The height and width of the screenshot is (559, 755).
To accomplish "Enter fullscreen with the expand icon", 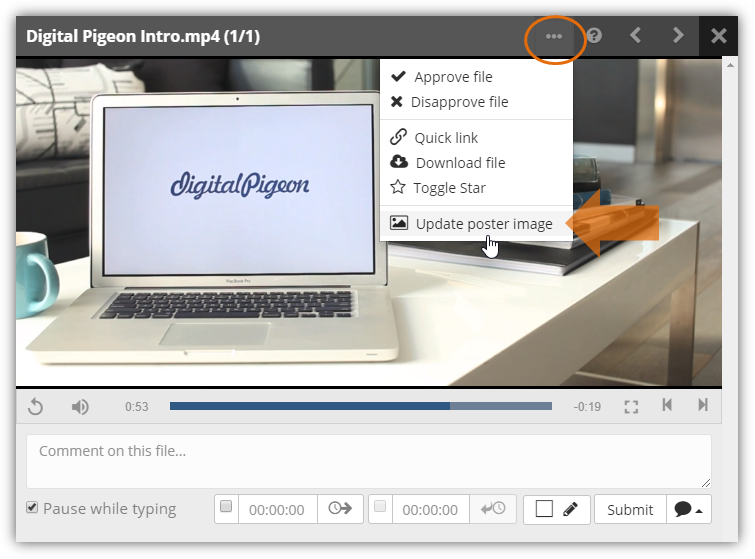I will tap(631, 407).
